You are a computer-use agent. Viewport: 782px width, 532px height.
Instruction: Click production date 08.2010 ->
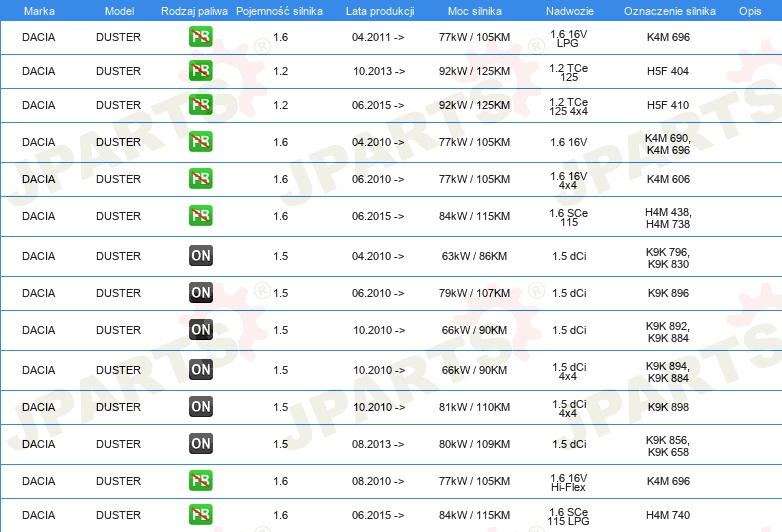pos(378,481)
